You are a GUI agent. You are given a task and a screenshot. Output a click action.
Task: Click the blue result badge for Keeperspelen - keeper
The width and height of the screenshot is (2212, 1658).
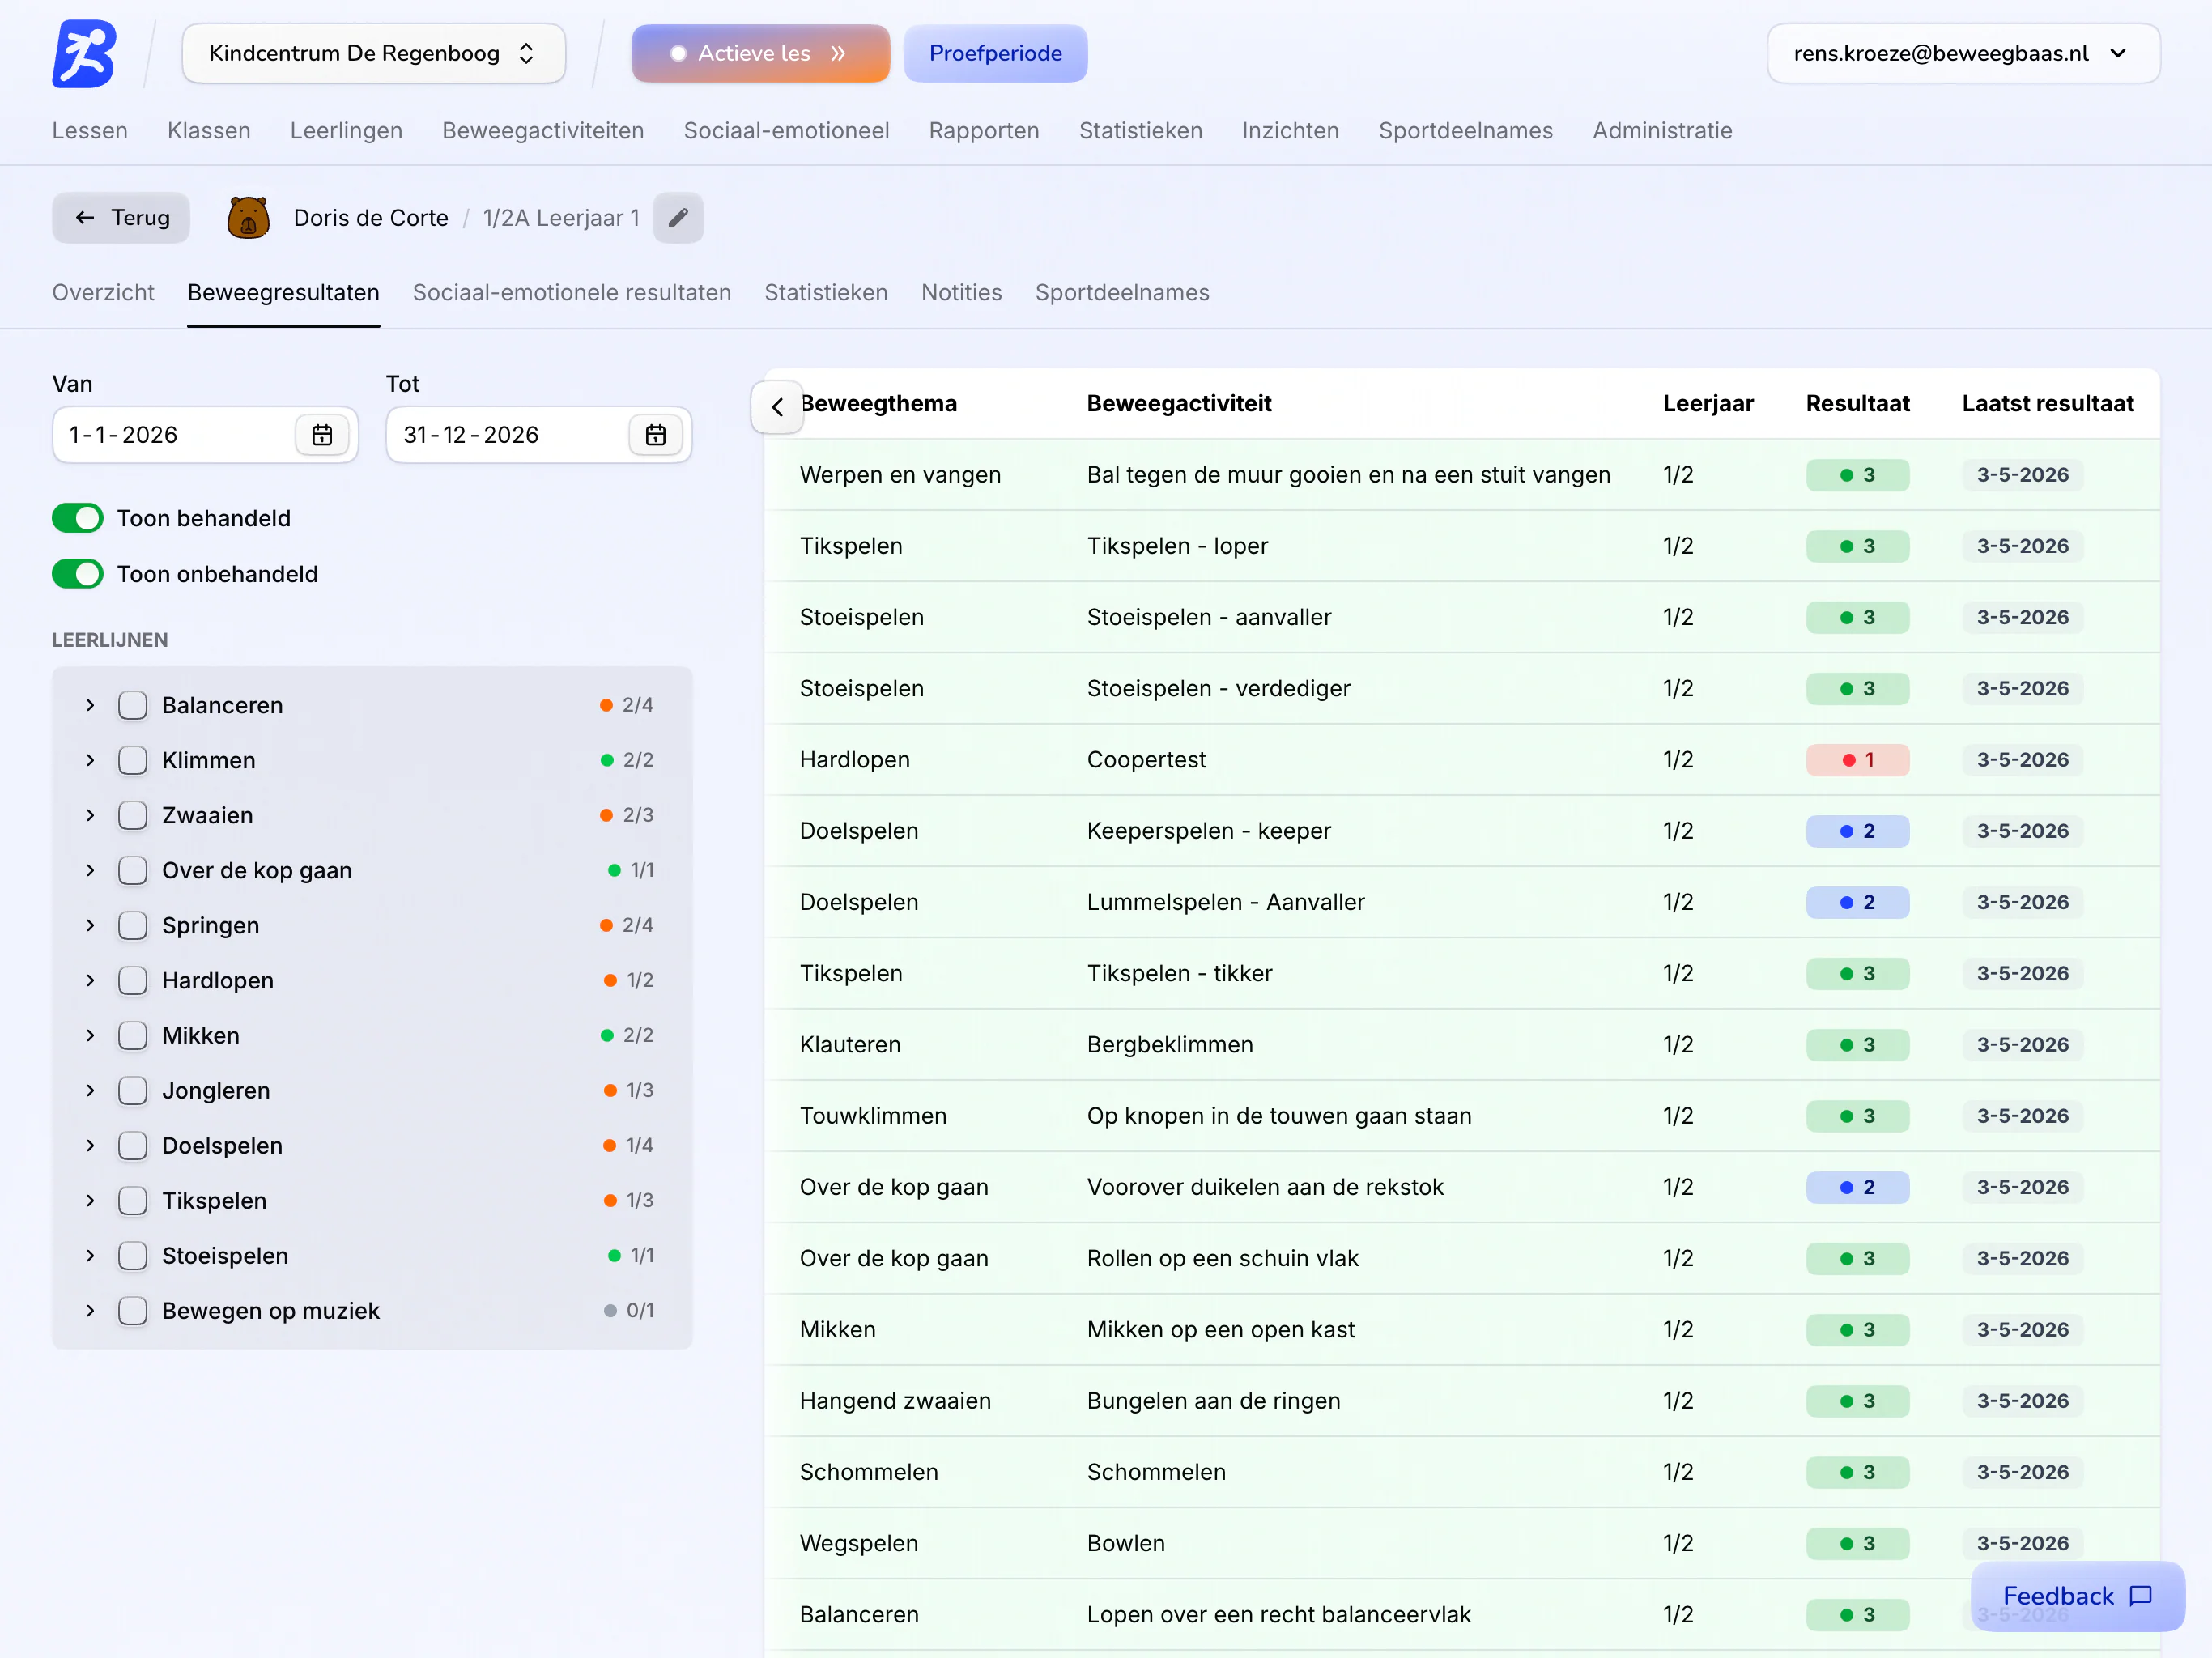click(1857, 831)
